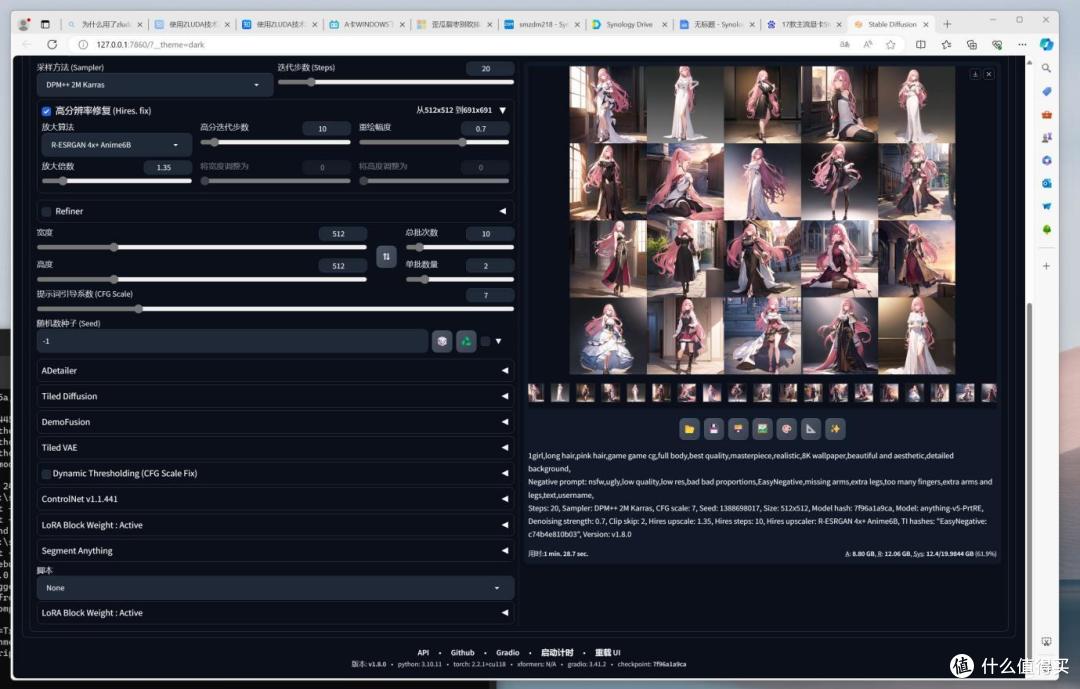This screenshot has height=689, width=1080.
Task: Uncheck the Hires. fix checkbox
Action: (46, 111)
